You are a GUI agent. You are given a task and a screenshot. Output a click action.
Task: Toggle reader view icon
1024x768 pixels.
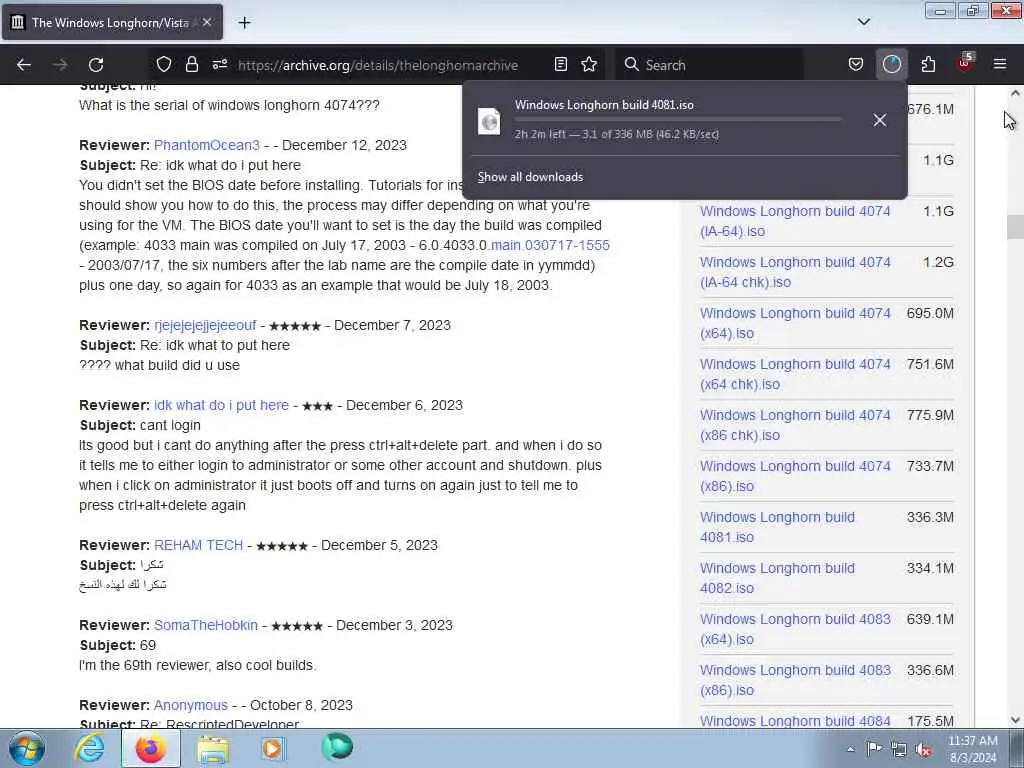(560, 65)
